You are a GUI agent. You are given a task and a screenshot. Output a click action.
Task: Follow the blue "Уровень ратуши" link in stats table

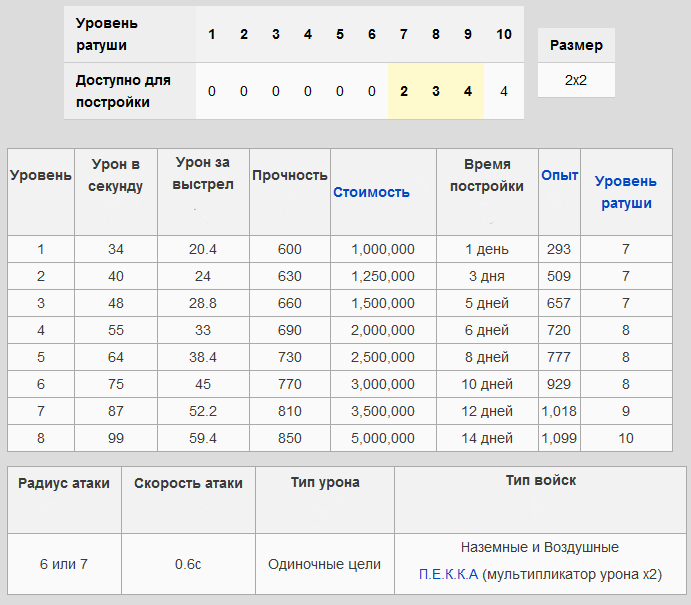tap(626, 192)
